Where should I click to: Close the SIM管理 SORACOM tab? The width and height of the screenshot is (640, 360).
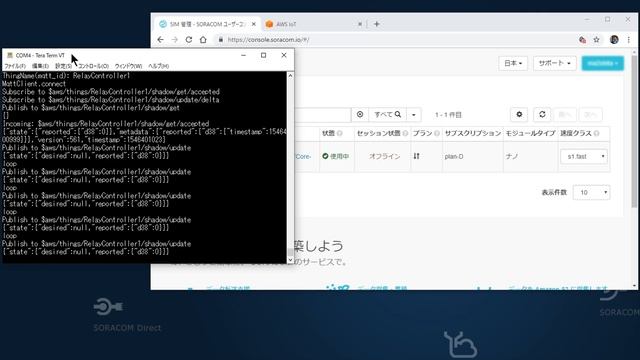coord(253,24)
